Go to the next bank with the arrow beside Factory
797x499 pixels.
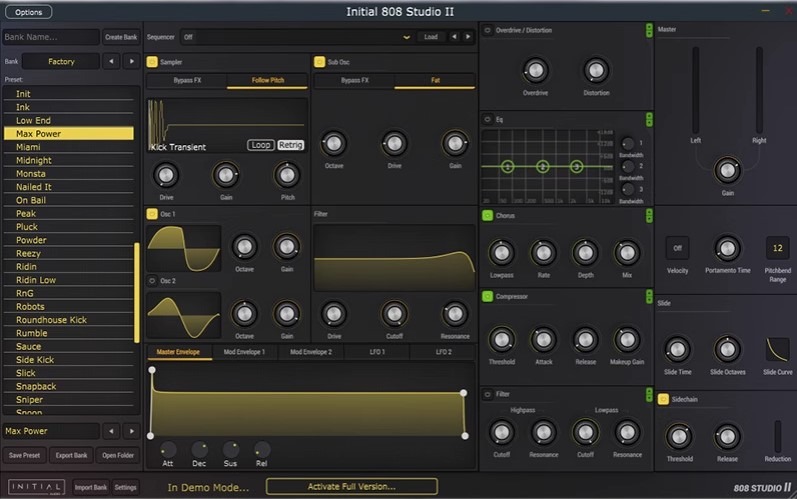pos(132,61)
